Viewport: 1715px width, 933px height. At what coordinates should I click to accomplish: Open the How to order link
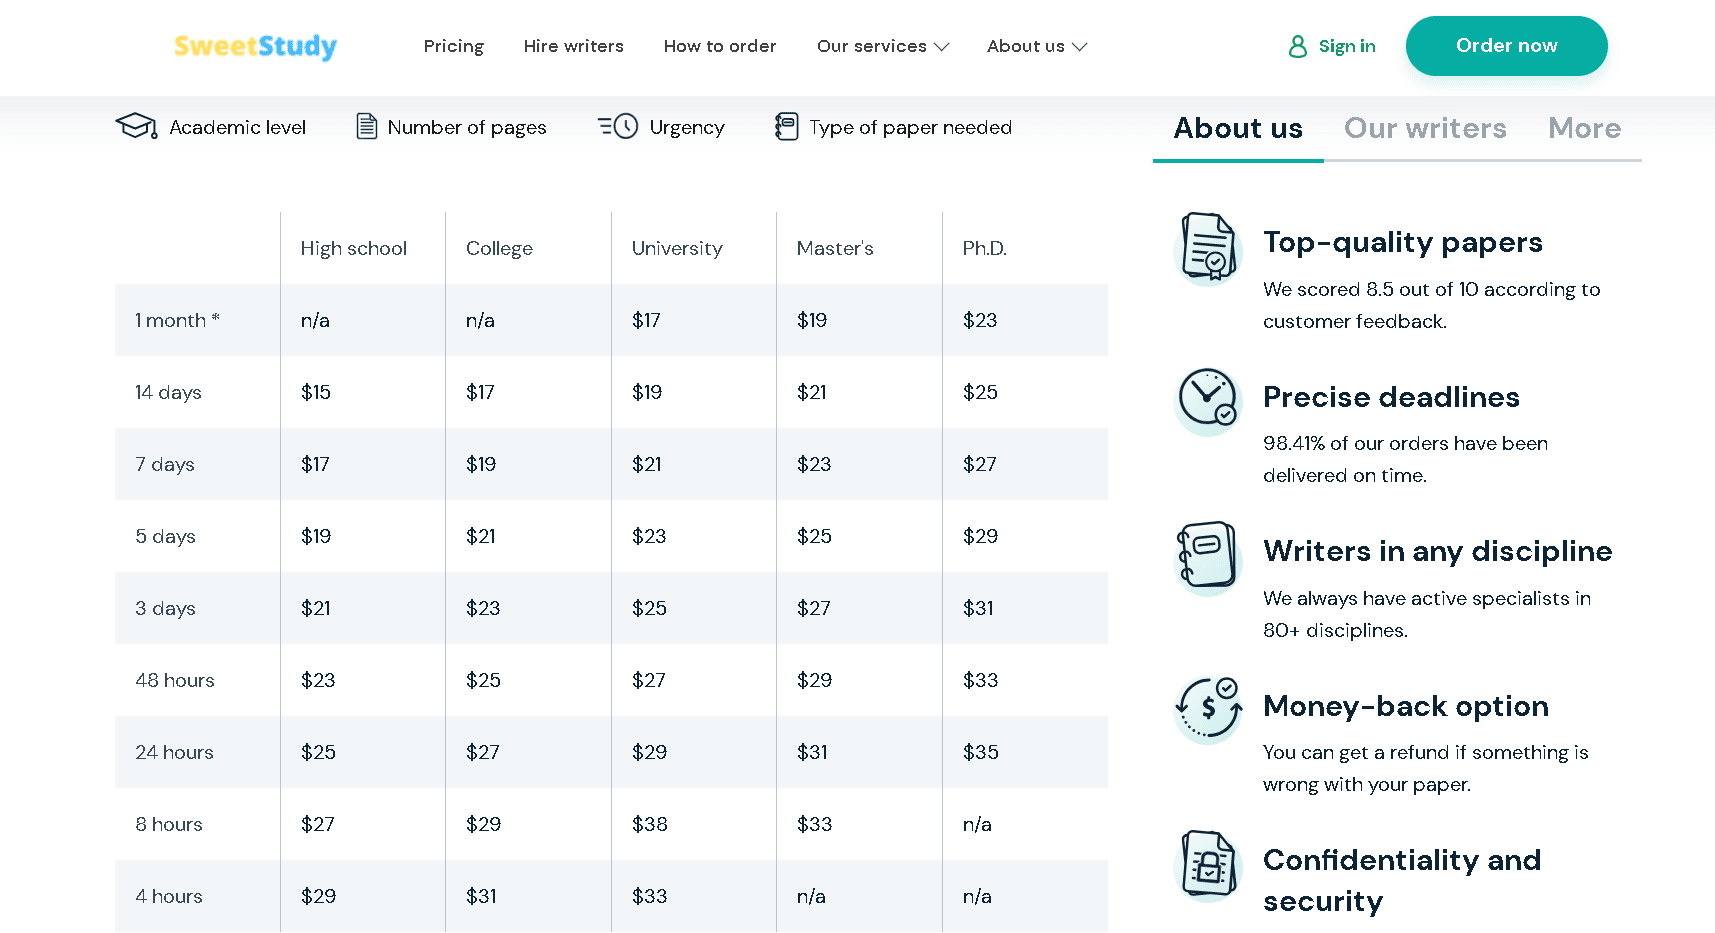point(720,46)
